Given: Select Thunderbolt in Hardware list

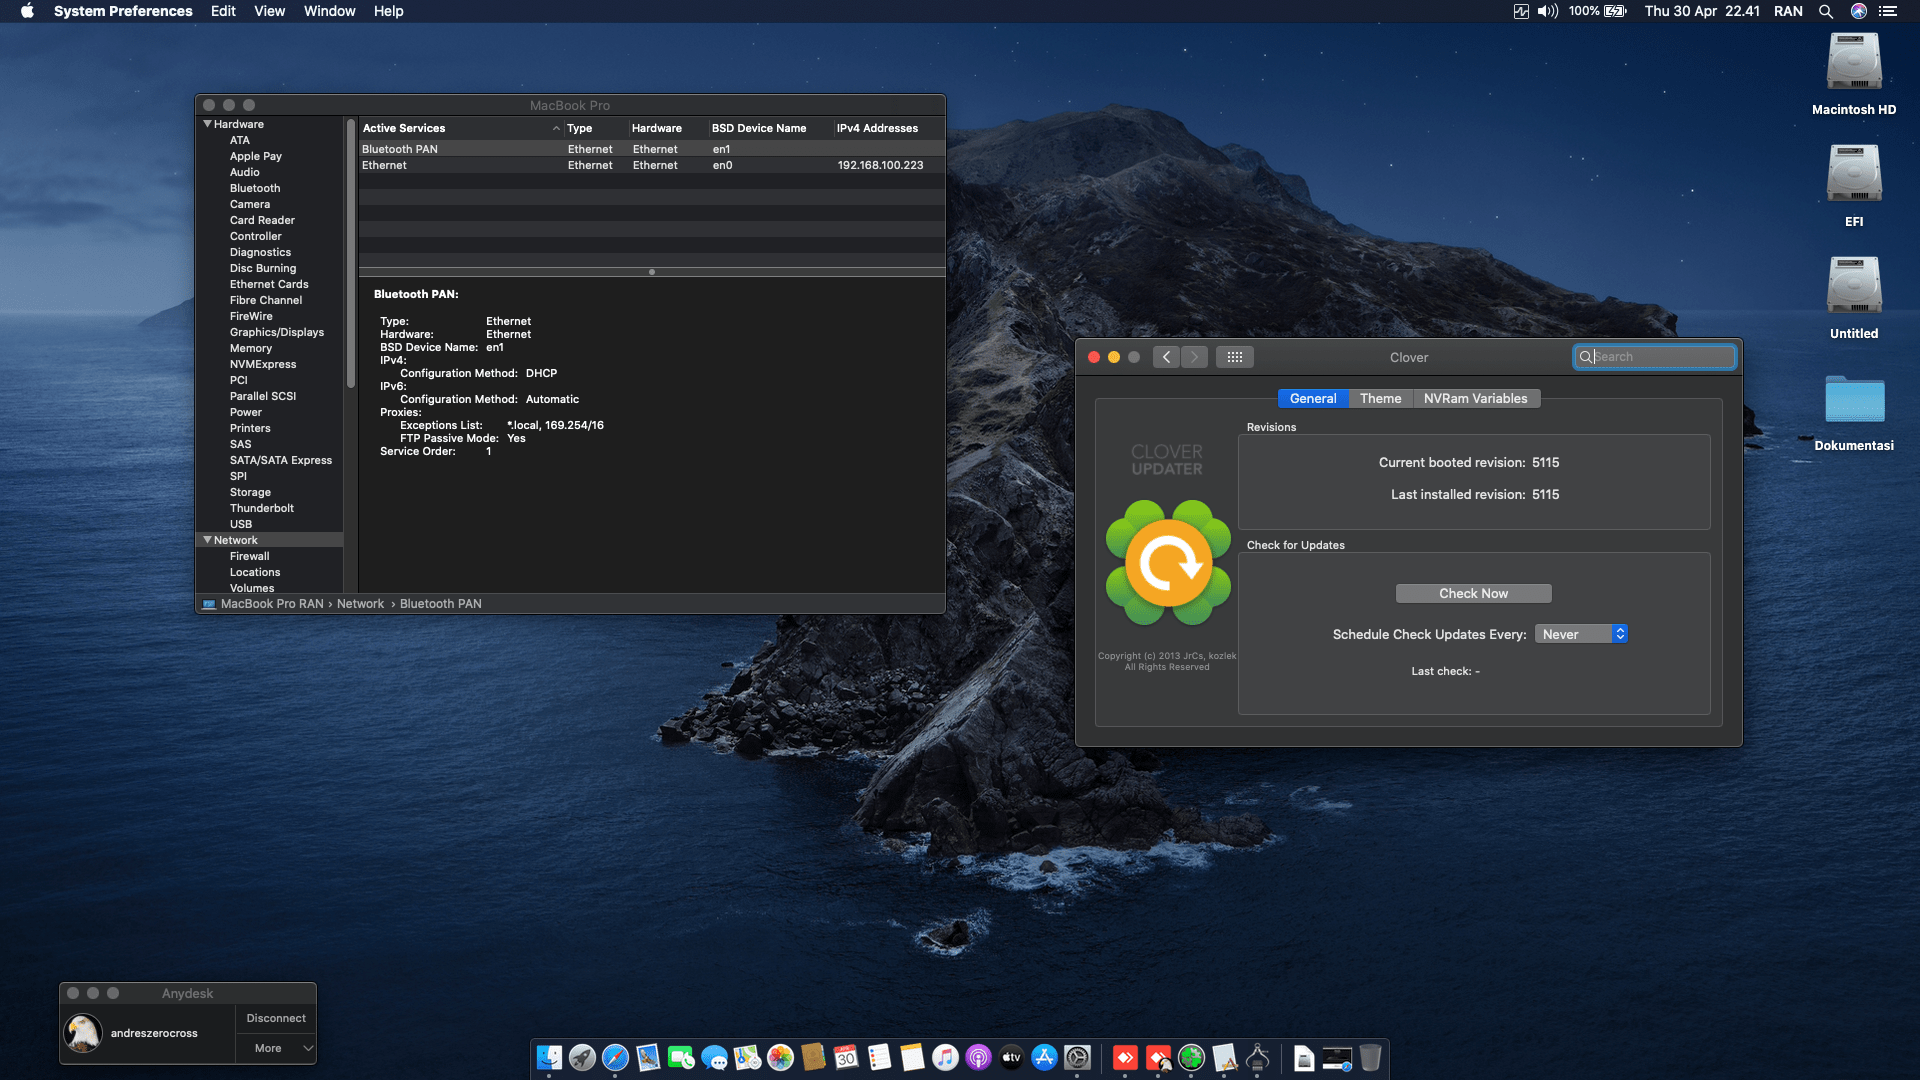Looking at the screenshot, I should (x=262, y=508).
